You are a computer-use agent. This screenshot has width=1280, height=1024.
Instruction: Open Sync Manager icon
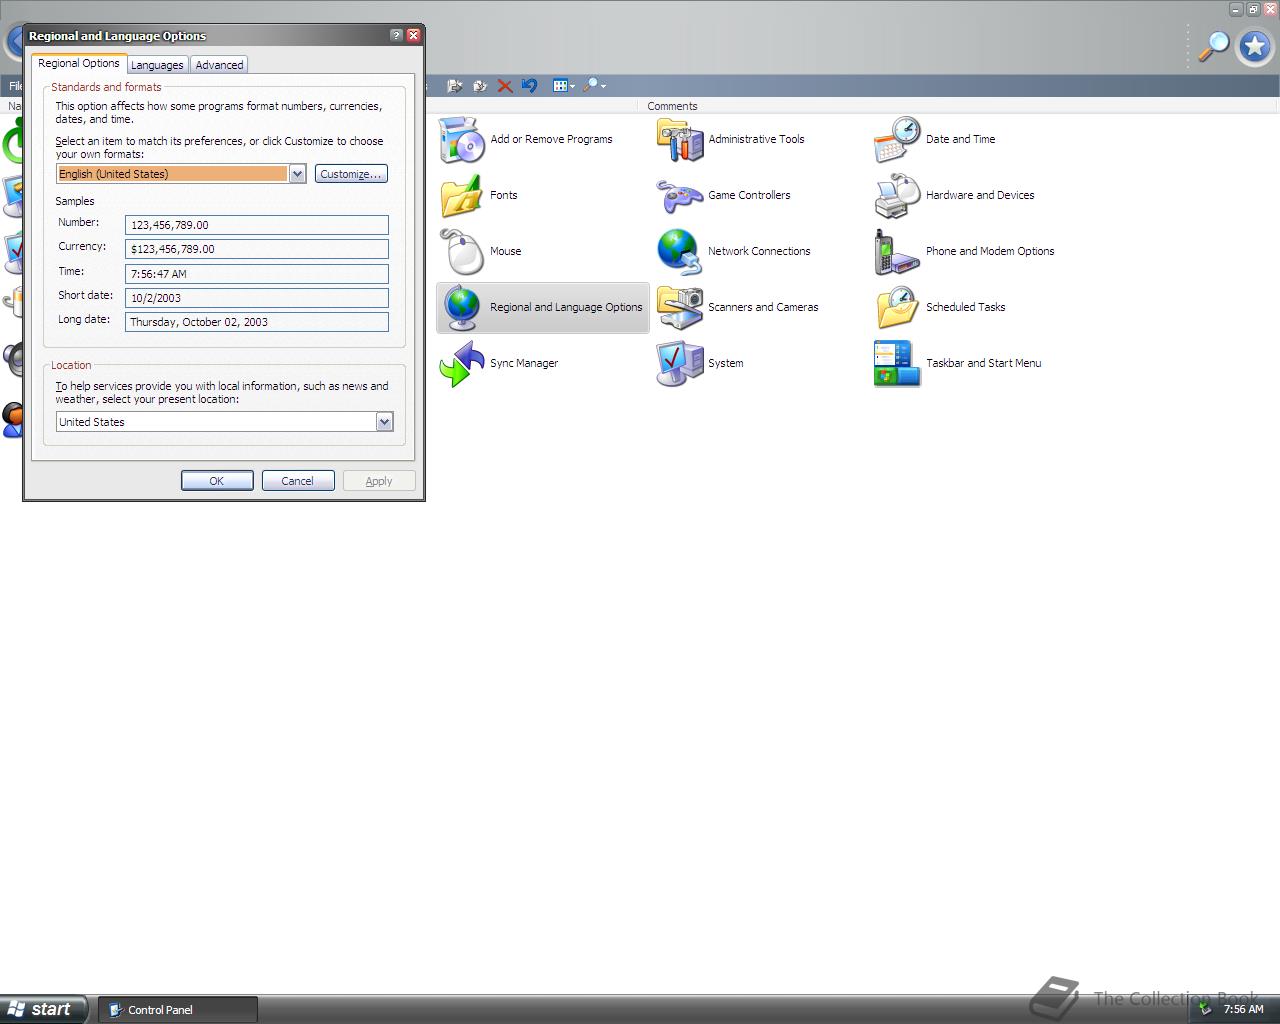coord(462,364)
